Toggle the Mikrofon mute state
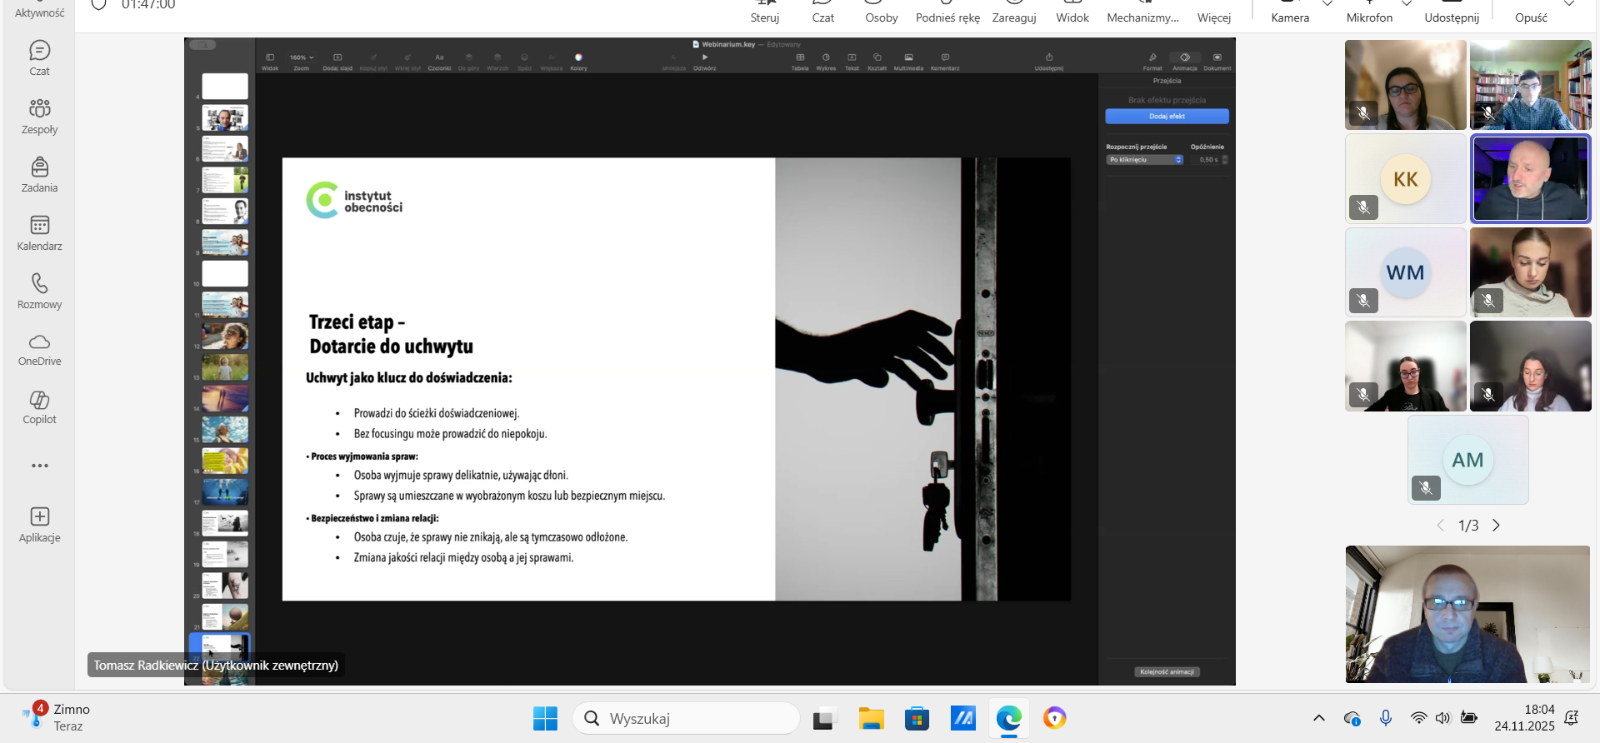This screenshot has height=743, width=1600. tap(1369, 11)
